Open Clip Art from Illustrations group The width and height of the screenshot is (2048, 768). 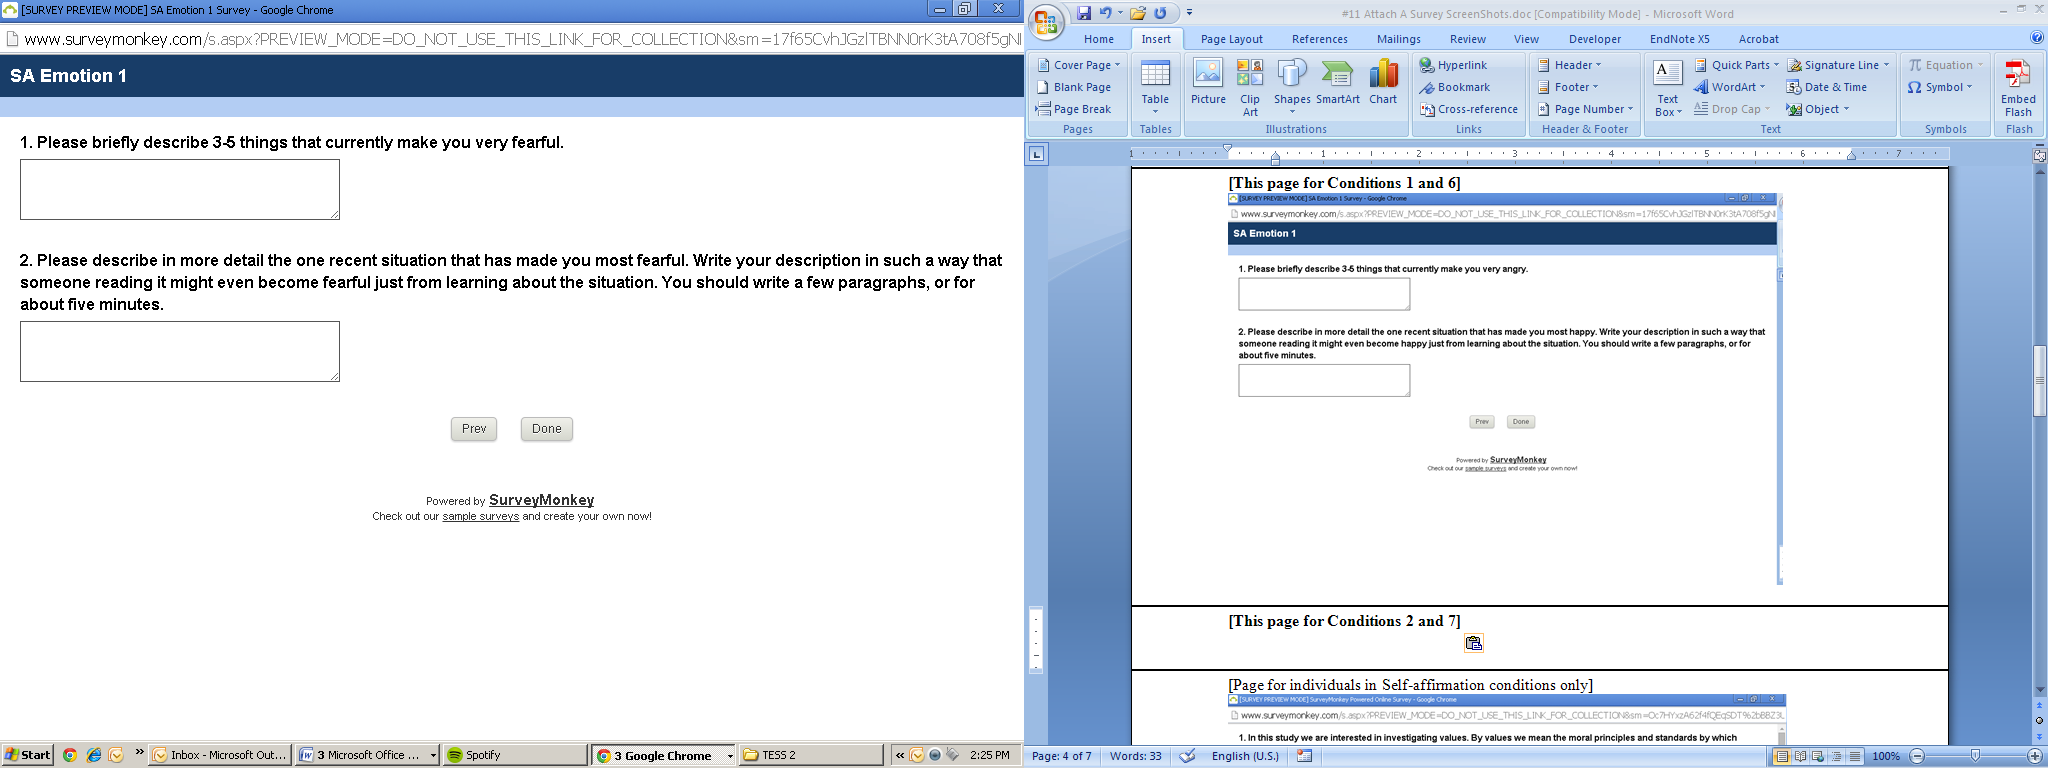(x=1250, y=88)
